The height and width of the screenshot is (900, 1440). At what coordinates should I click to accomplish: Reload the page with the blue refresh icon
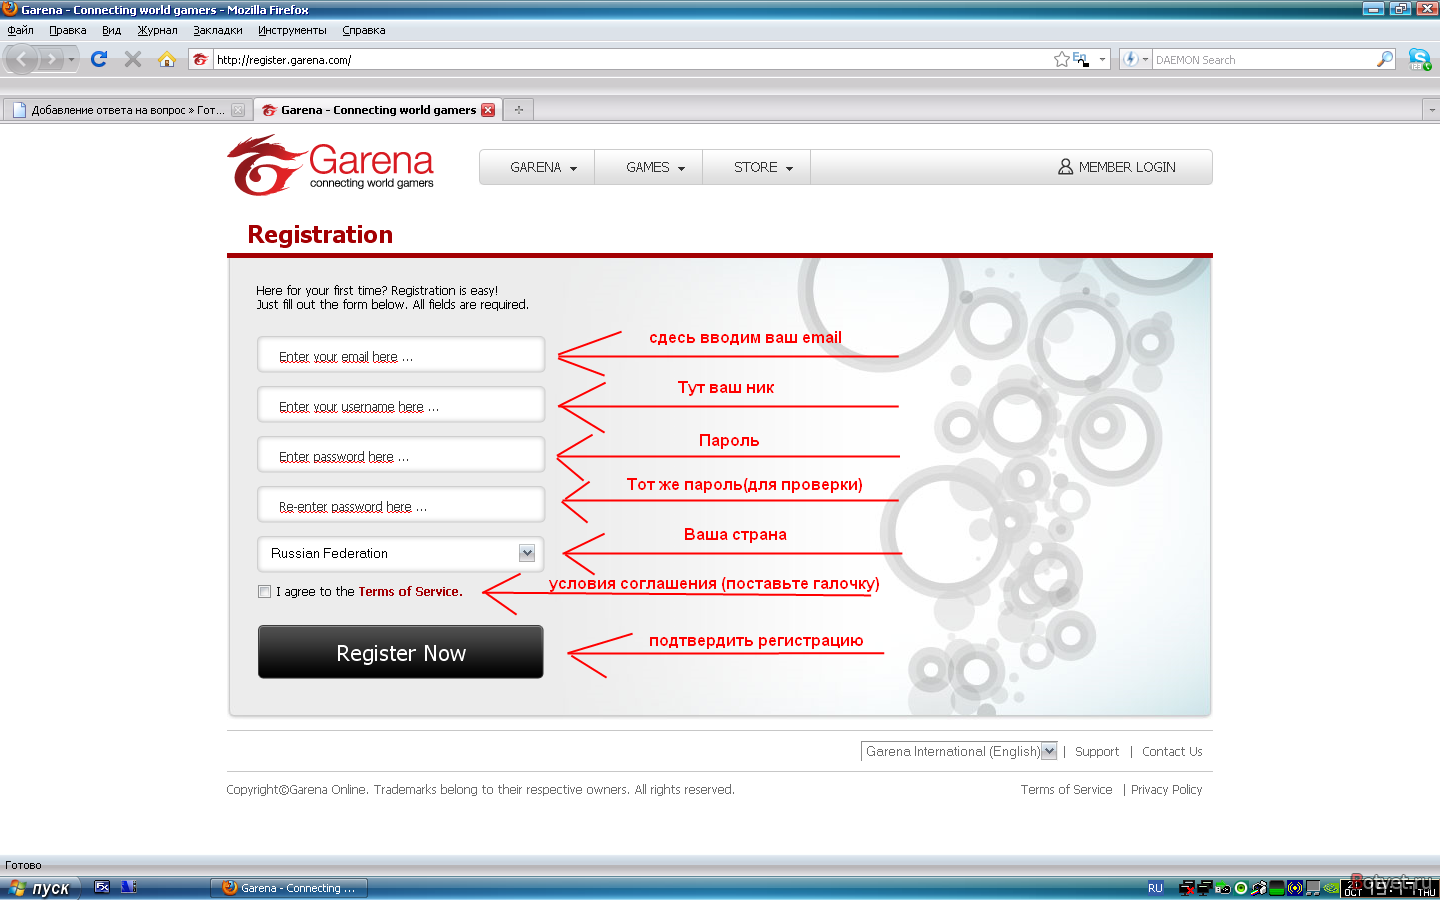(98, 59)
